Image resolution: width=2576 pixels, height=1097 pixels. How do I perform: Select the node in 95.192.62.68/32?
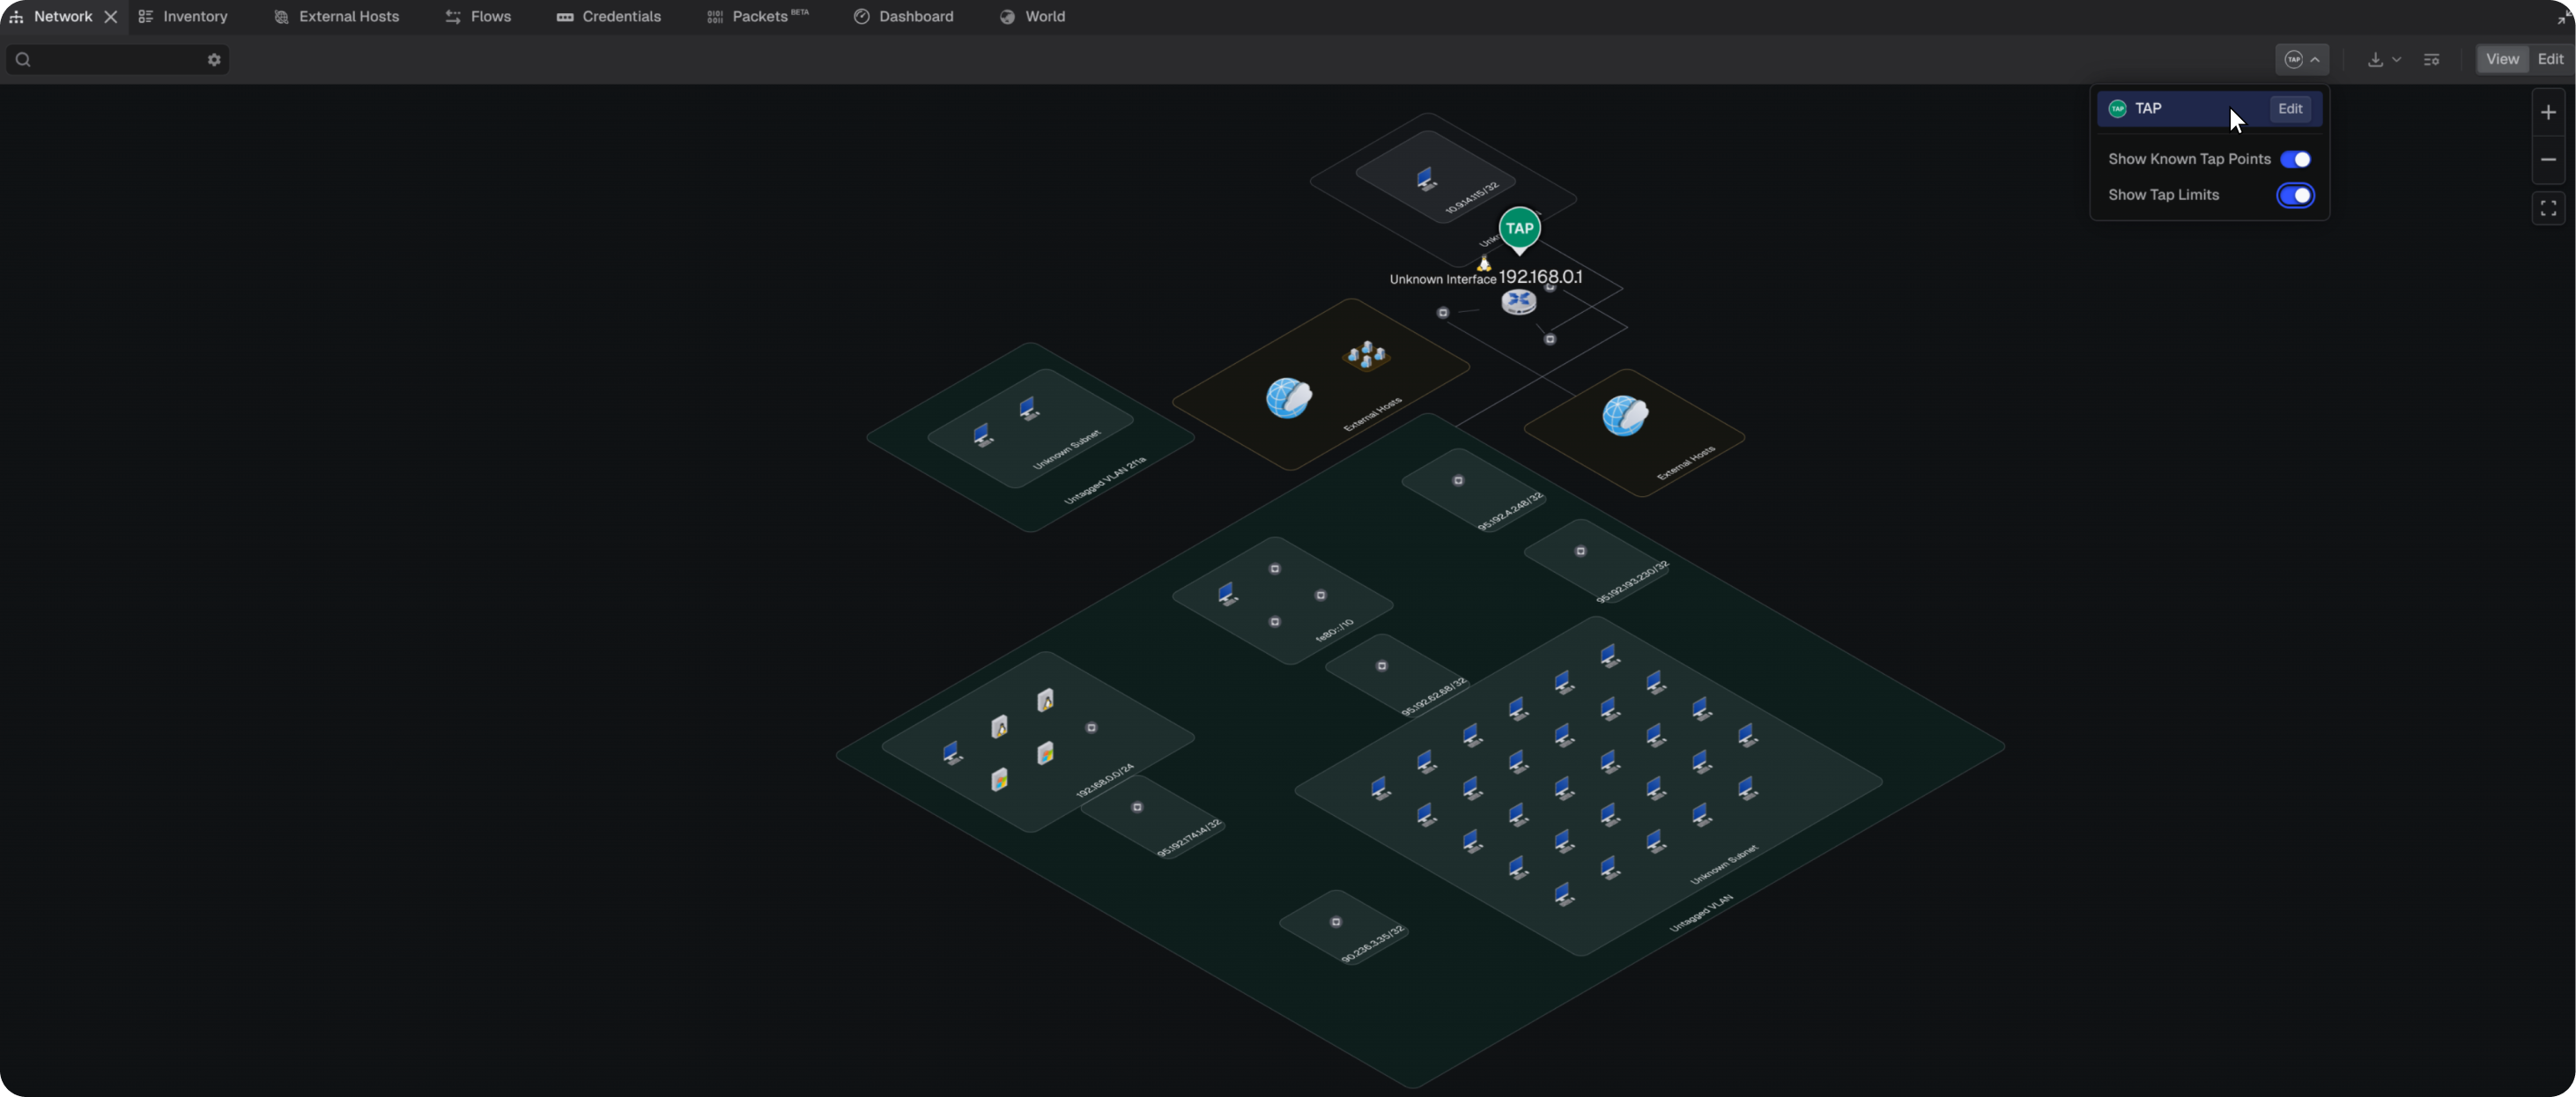tap(1382, 666)
